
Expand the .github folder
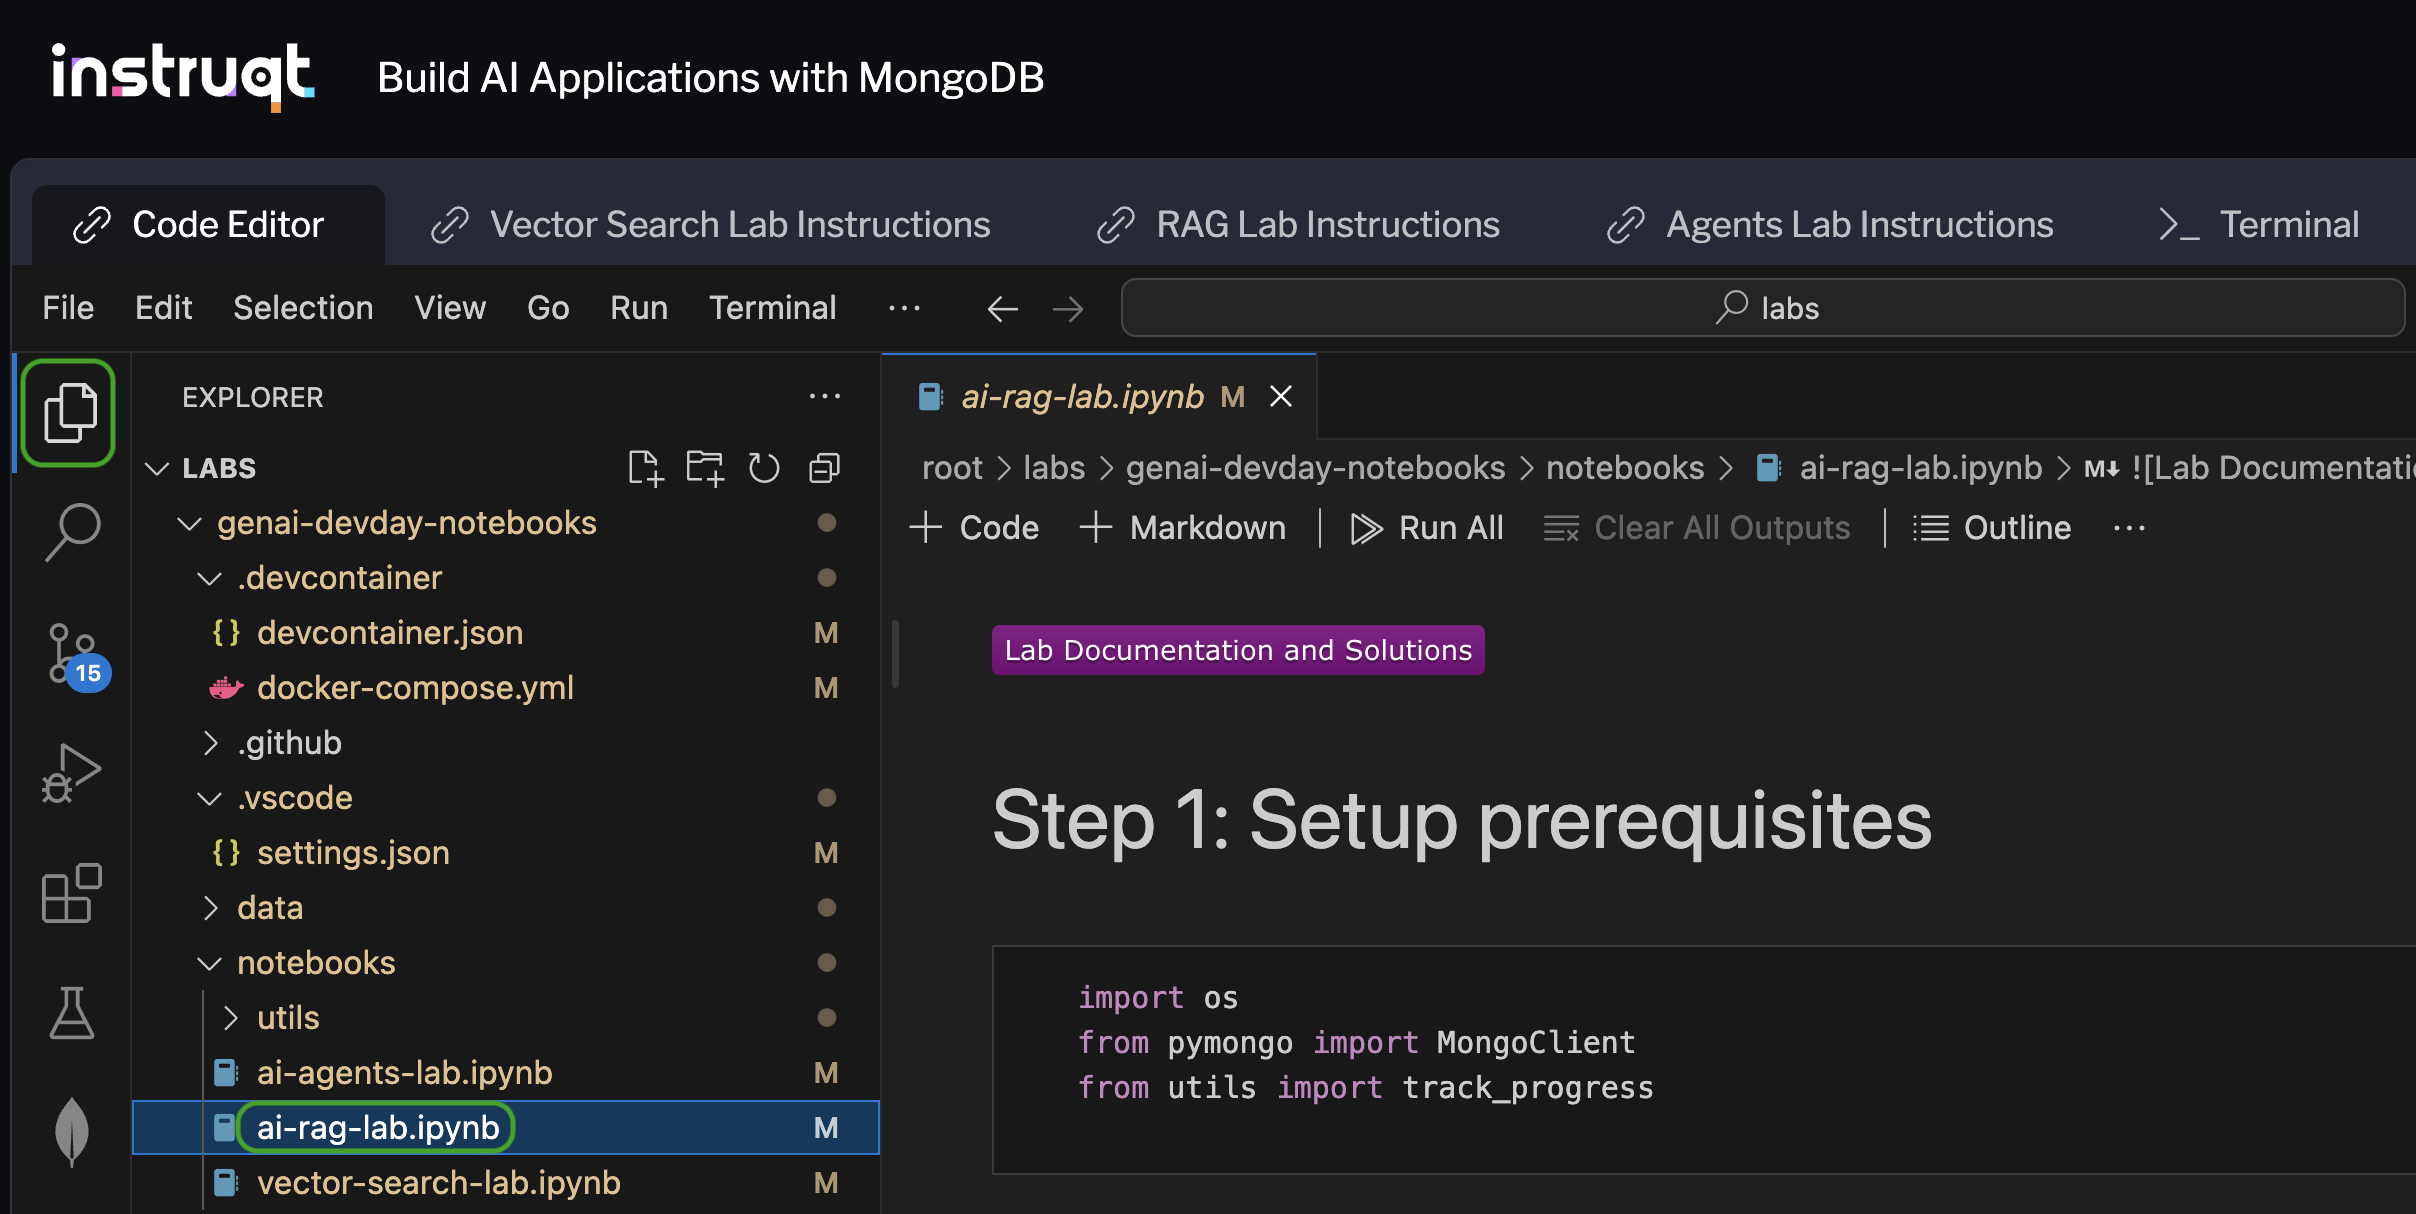pos(209,743)
